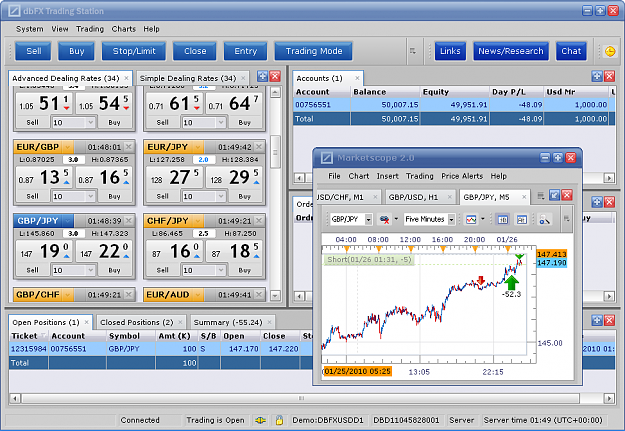Click the Dealing Rates vertical scrollbar thumb

pos(275,152)
